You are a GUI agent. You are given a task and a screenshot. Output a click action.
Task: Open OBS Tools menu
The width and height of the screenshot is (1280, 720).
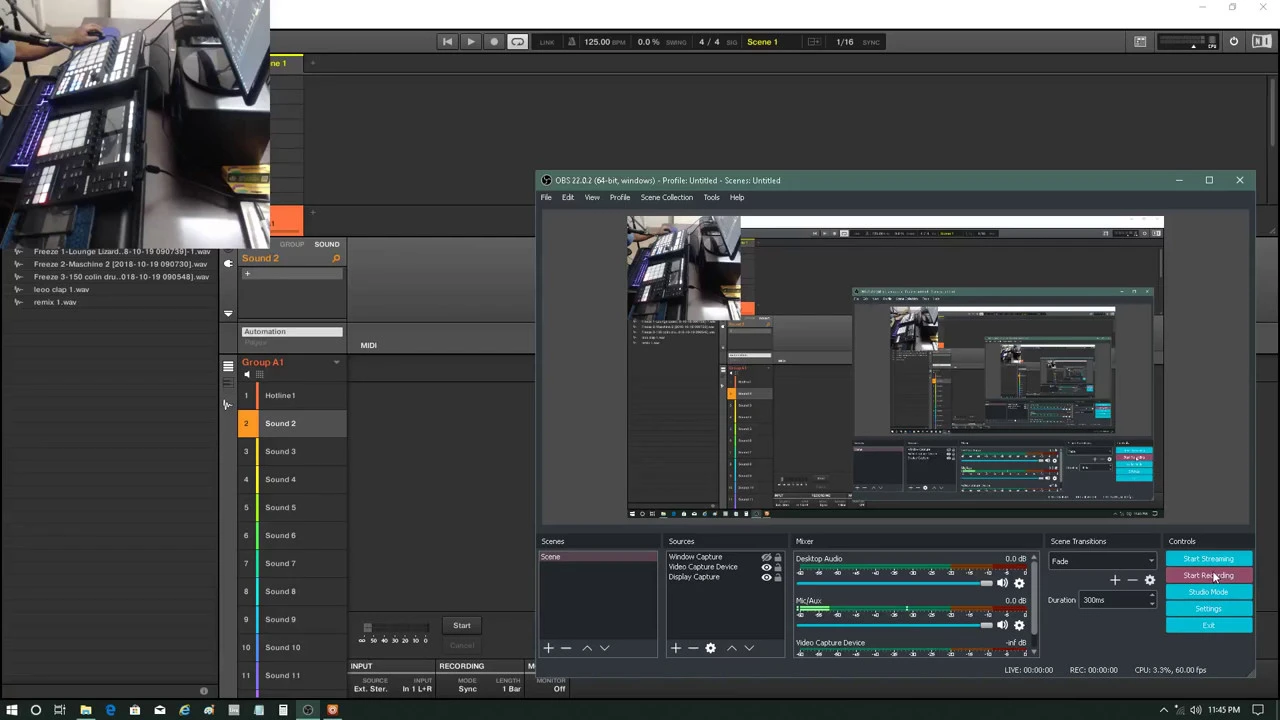[711, 198]
